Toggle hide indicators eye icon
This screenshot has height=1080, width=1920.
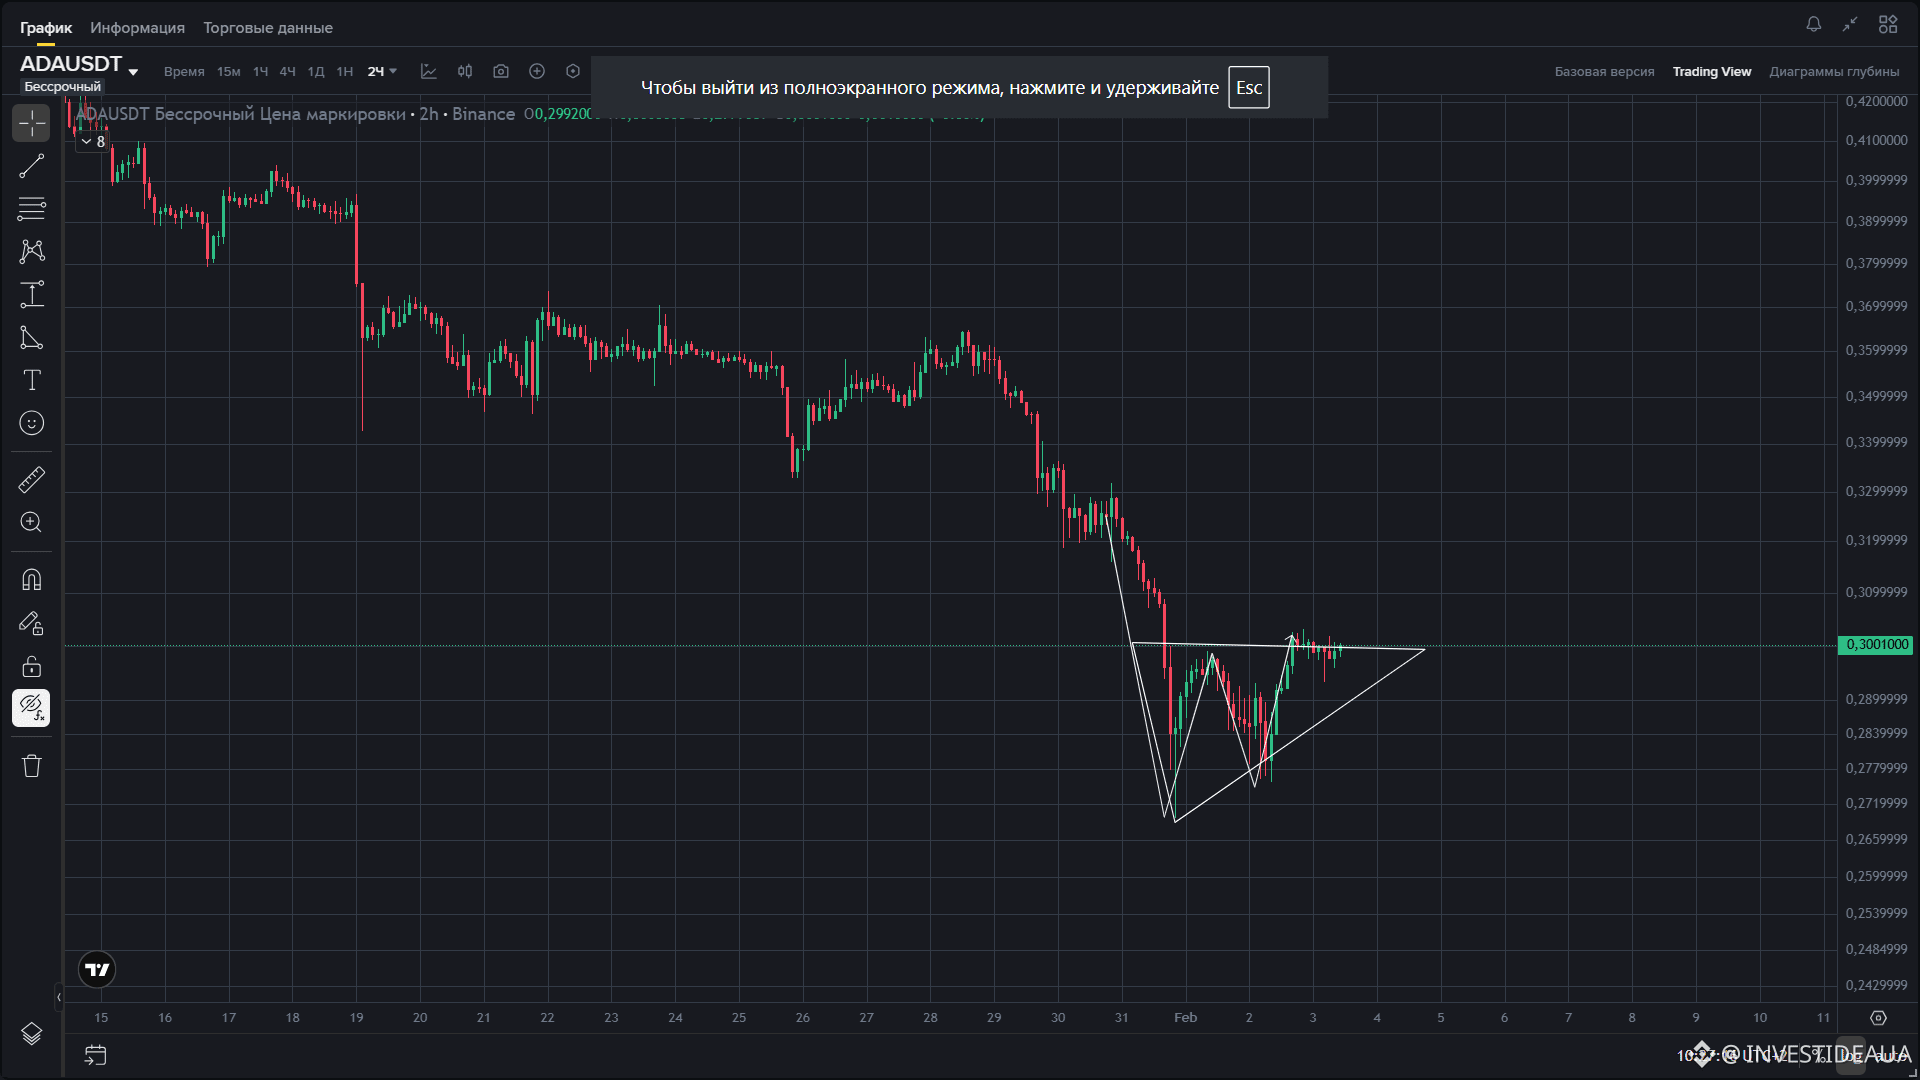[x=31, y=708]
